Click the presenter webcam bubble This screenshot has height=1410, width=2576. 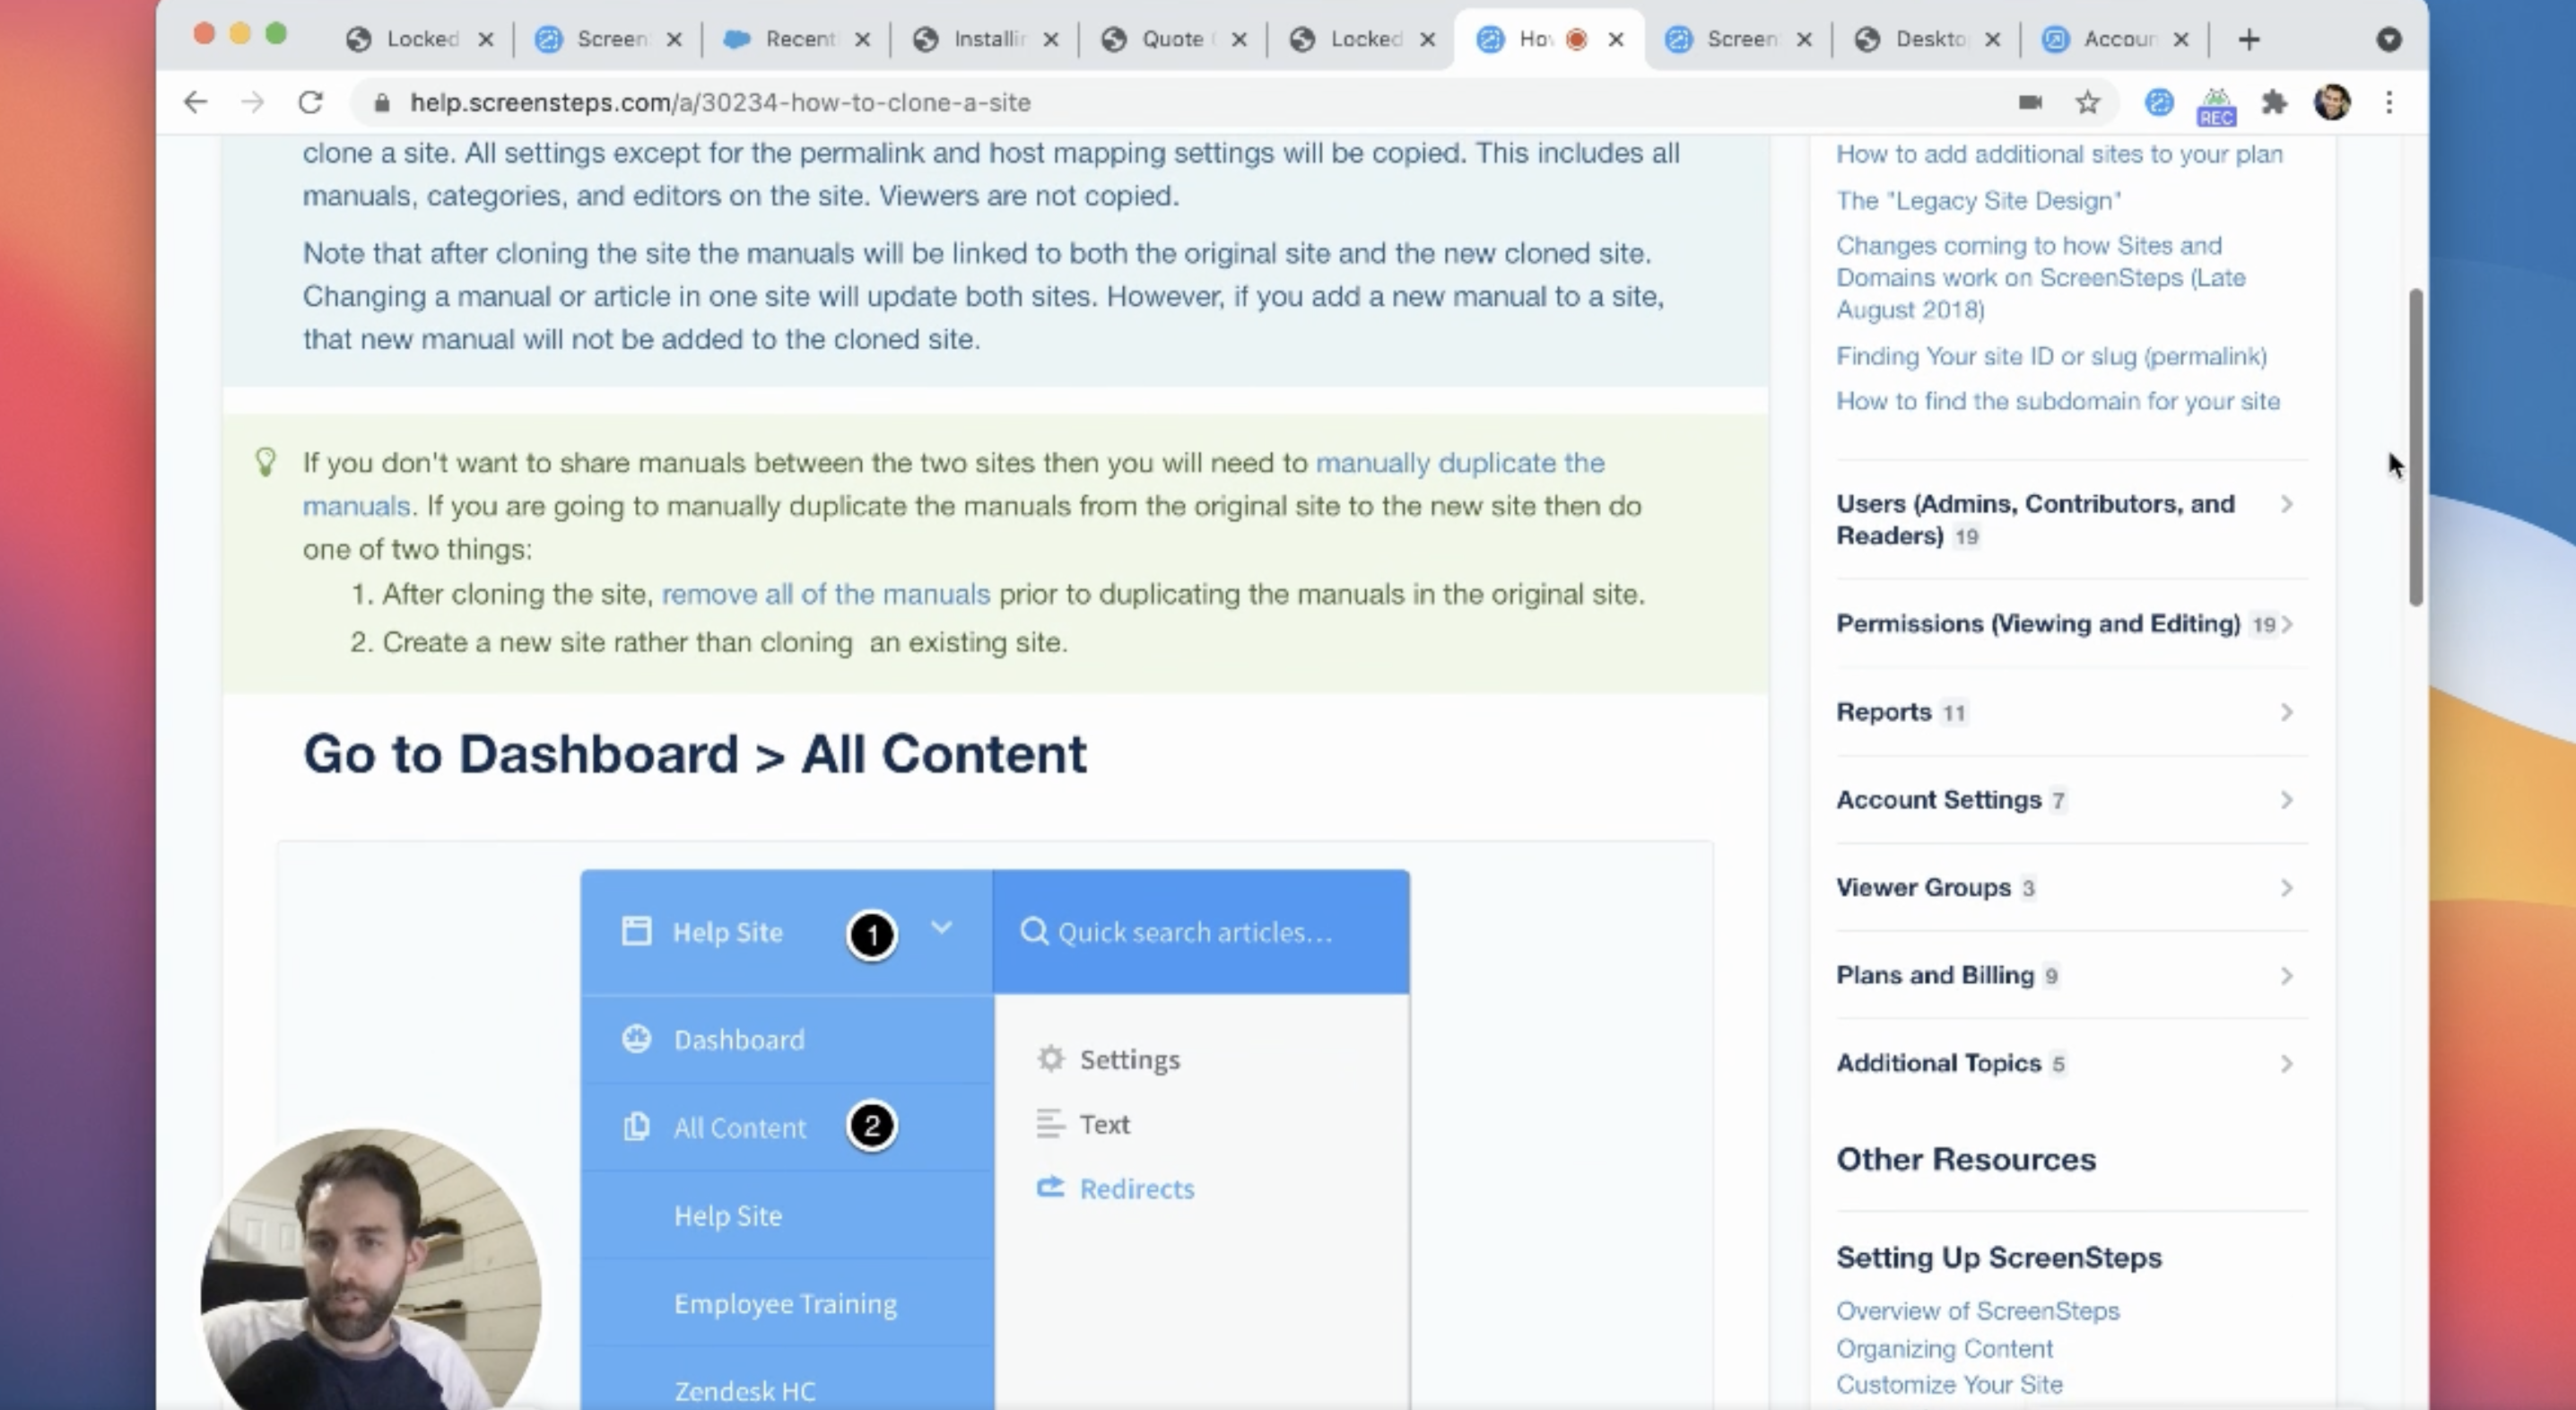pyautogui.click(x=371, y=1269)
